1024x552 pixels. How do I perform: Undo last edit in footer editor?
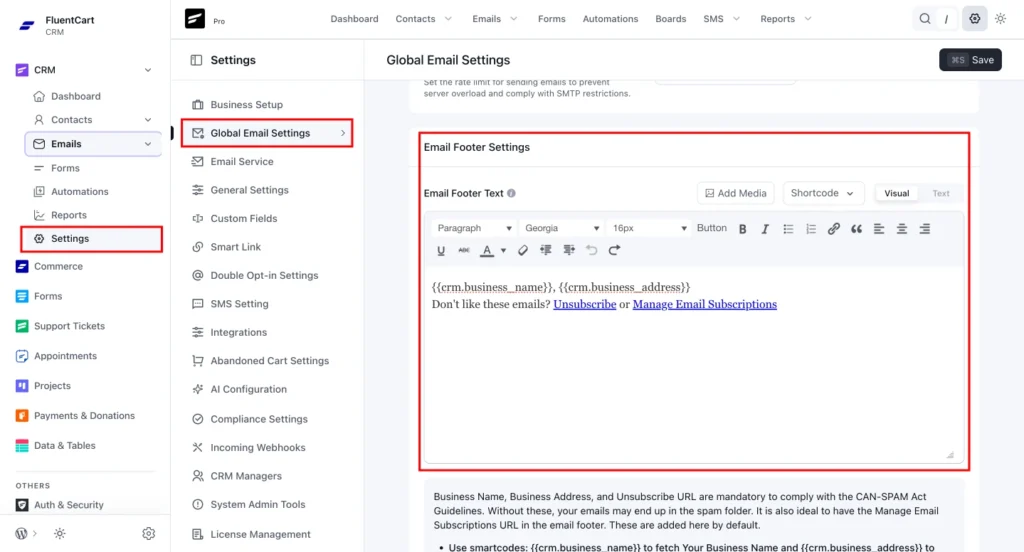(x=592, y=250)
